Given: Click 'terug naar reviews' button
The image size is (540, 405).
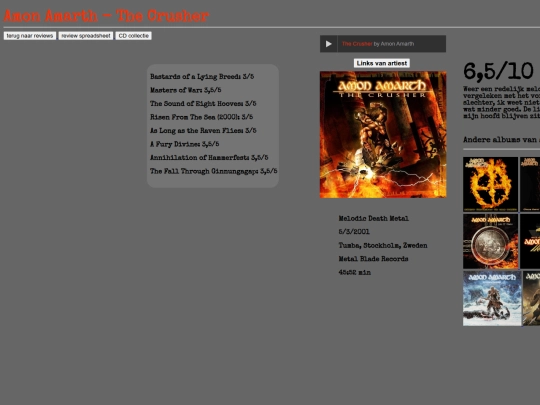Looking at the screenshot, I should pos(30,36).
